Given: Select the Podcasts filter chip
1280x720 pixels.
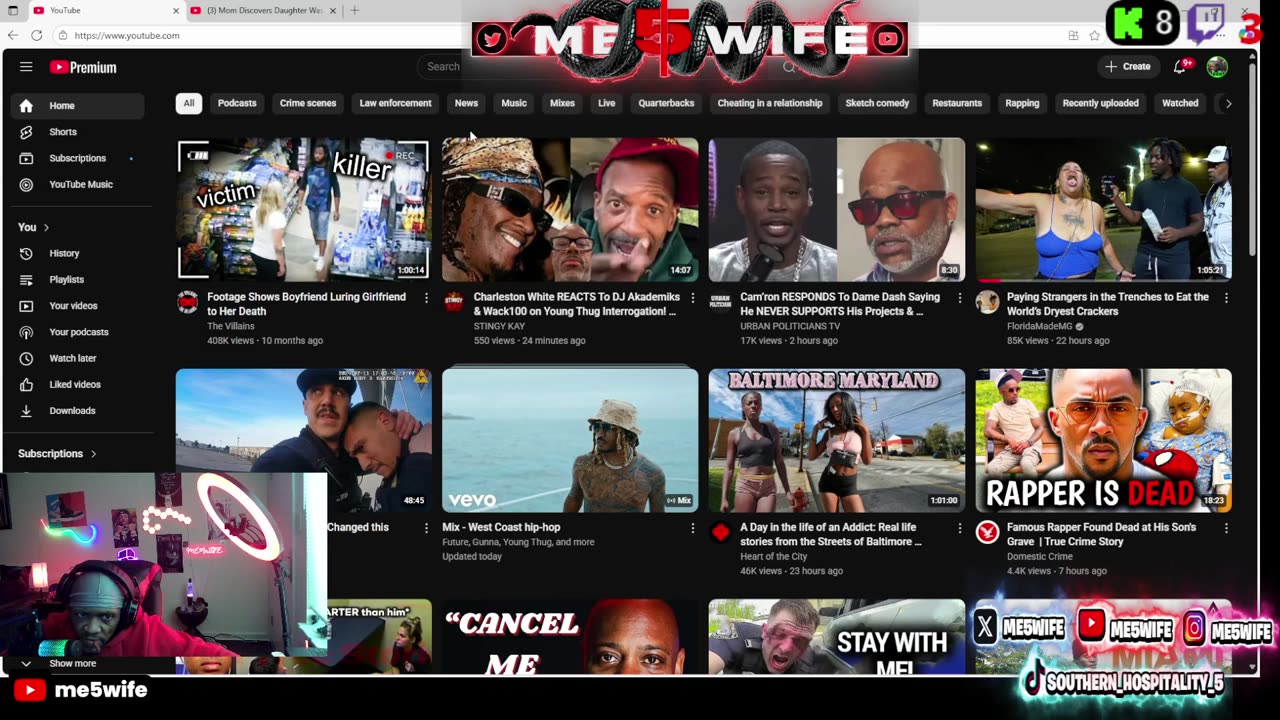Looking at the screenshot, I should pyautogui.click(x=237, y=103).
